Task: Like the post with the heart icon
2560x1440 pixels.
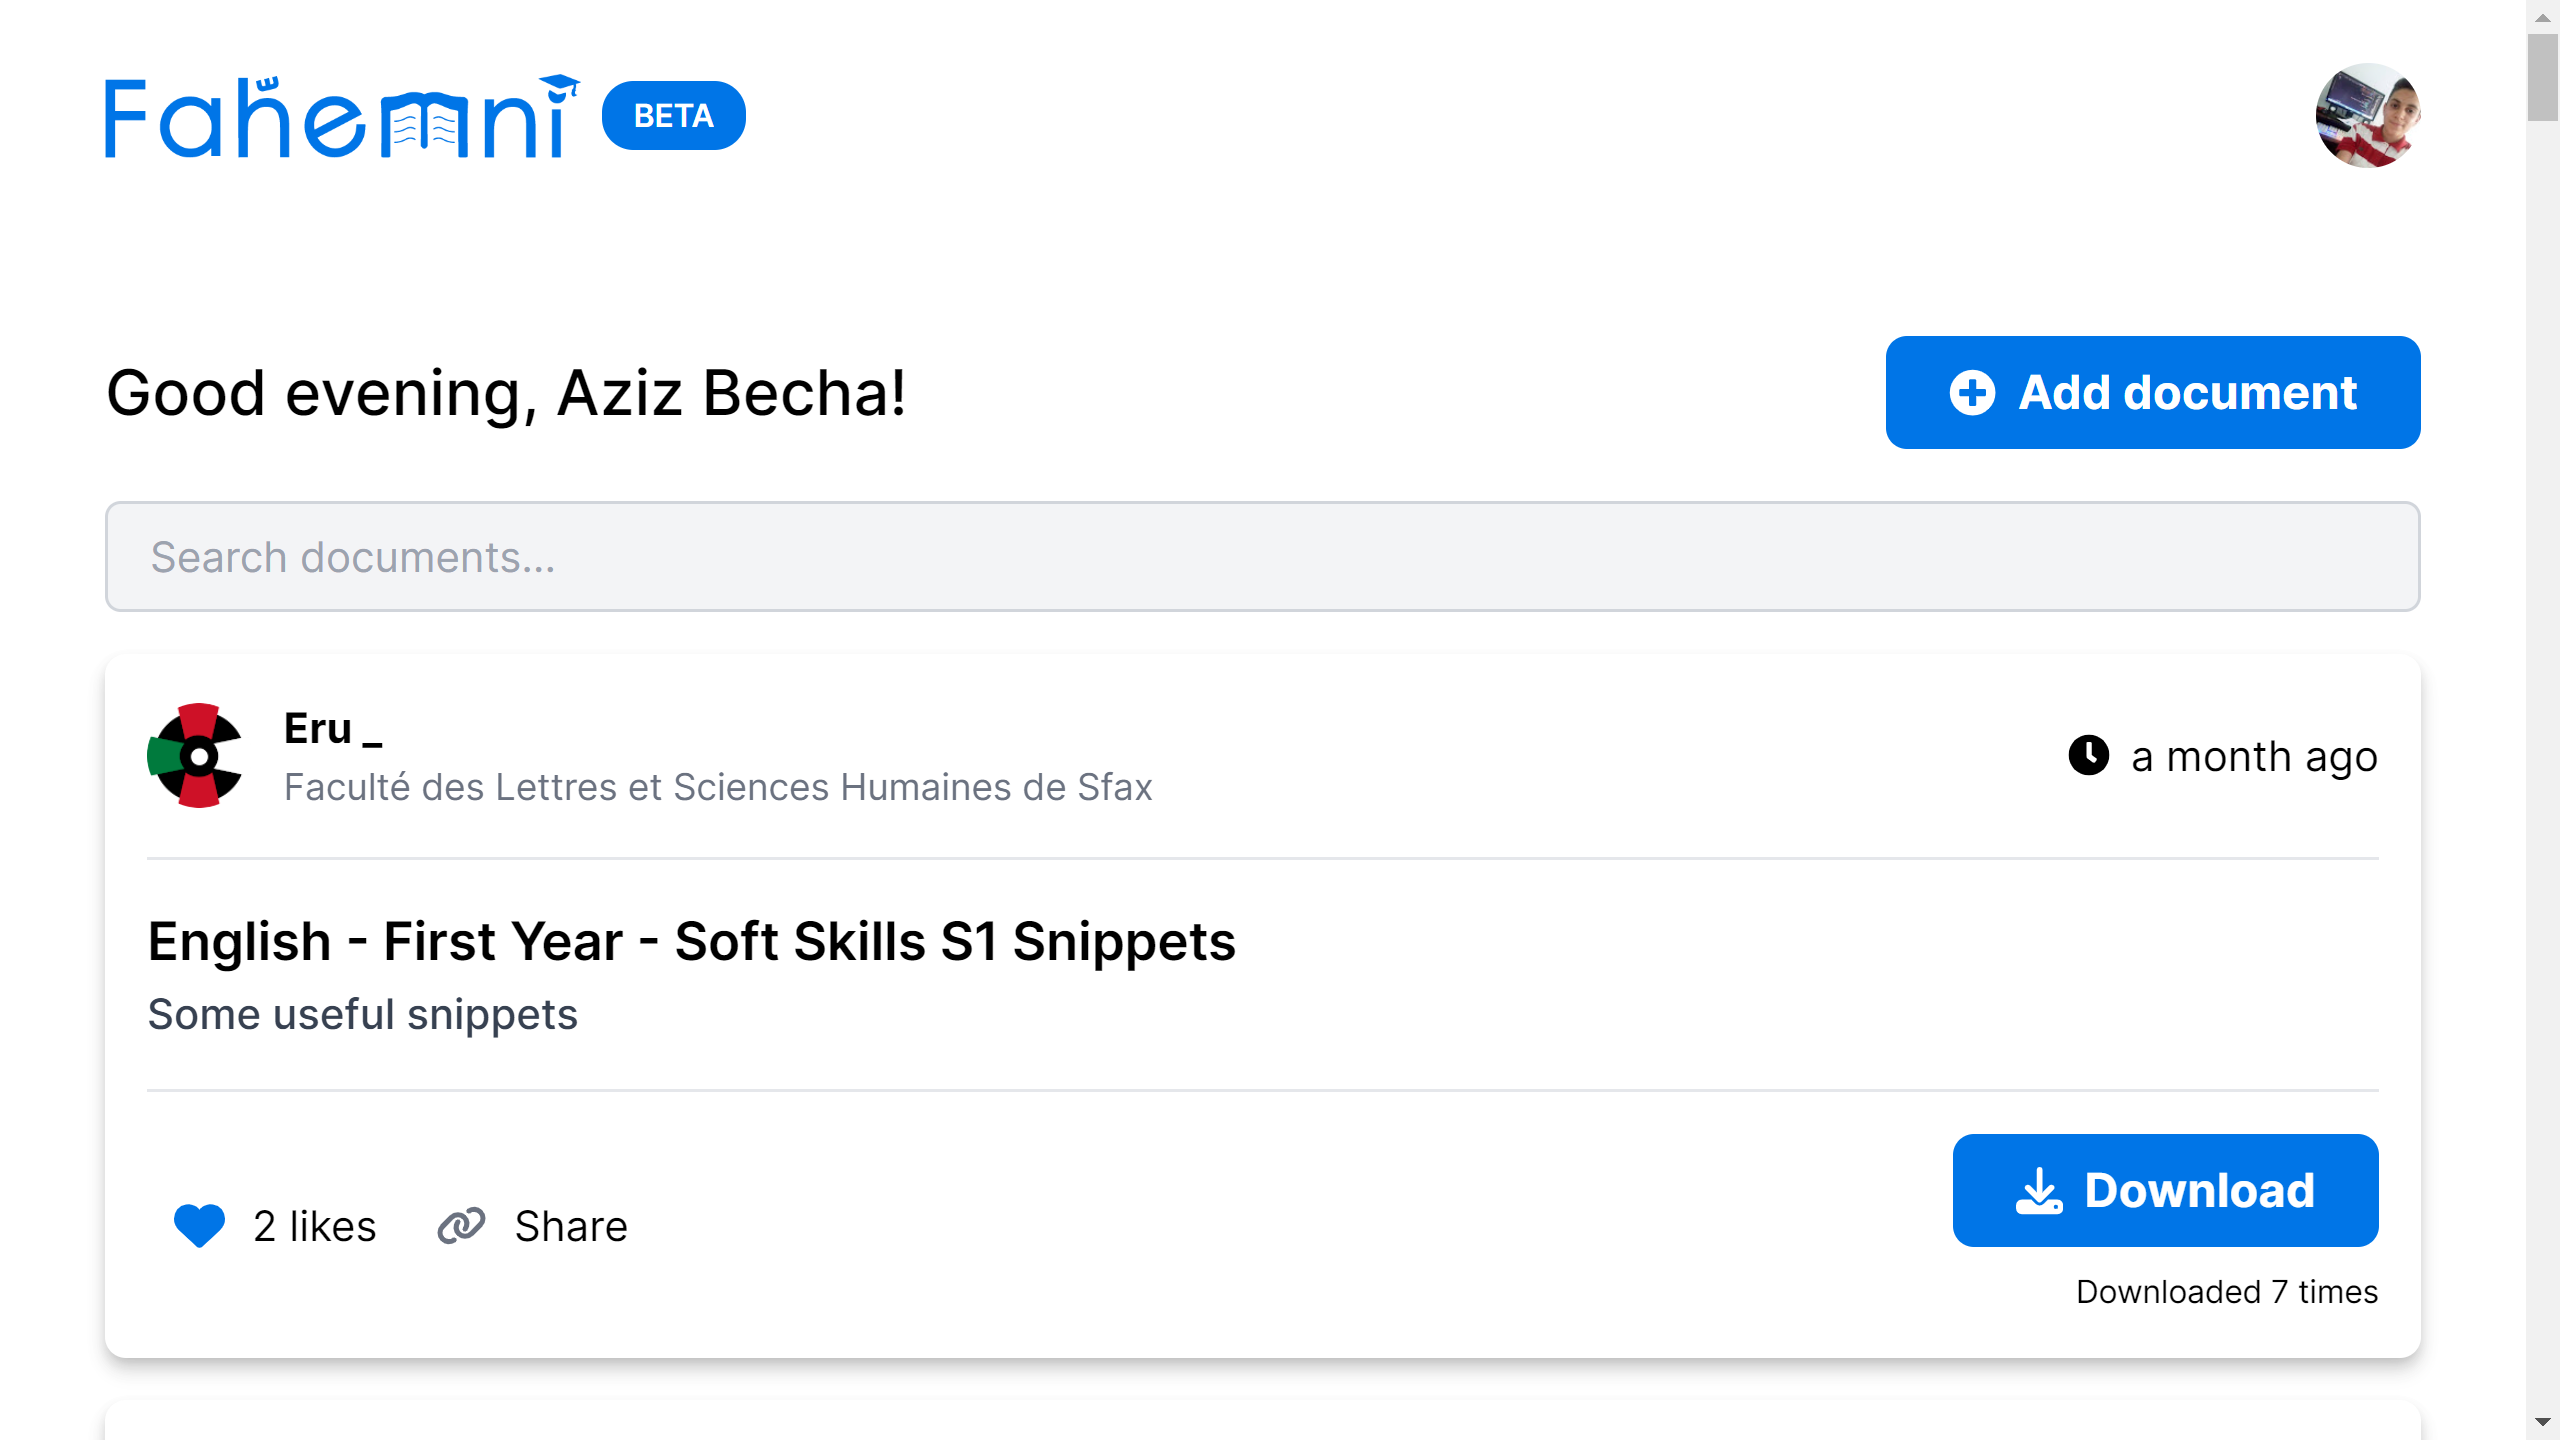Action: pos(199,1226)
